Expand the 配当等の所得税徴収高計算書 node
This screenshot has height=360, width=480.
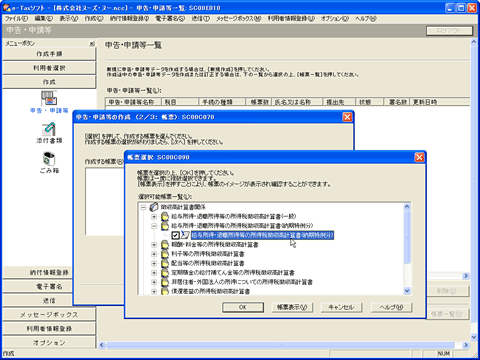pos(154,263)
